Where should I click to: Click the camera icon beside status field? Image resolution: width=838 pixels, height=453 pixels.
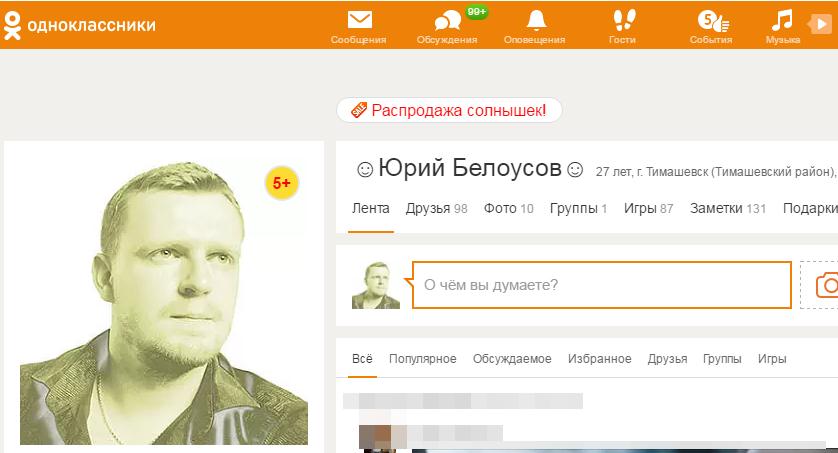(826, 285)
